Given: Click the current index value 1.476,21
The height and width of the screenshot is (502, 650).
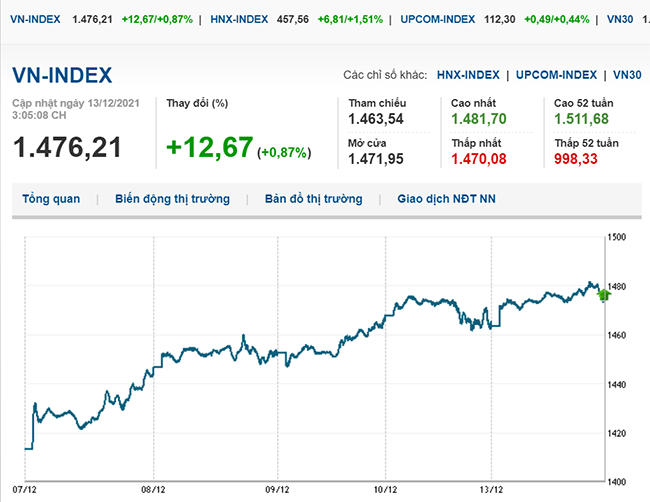Looking at the screenshot, I should [x=67, y=147].
